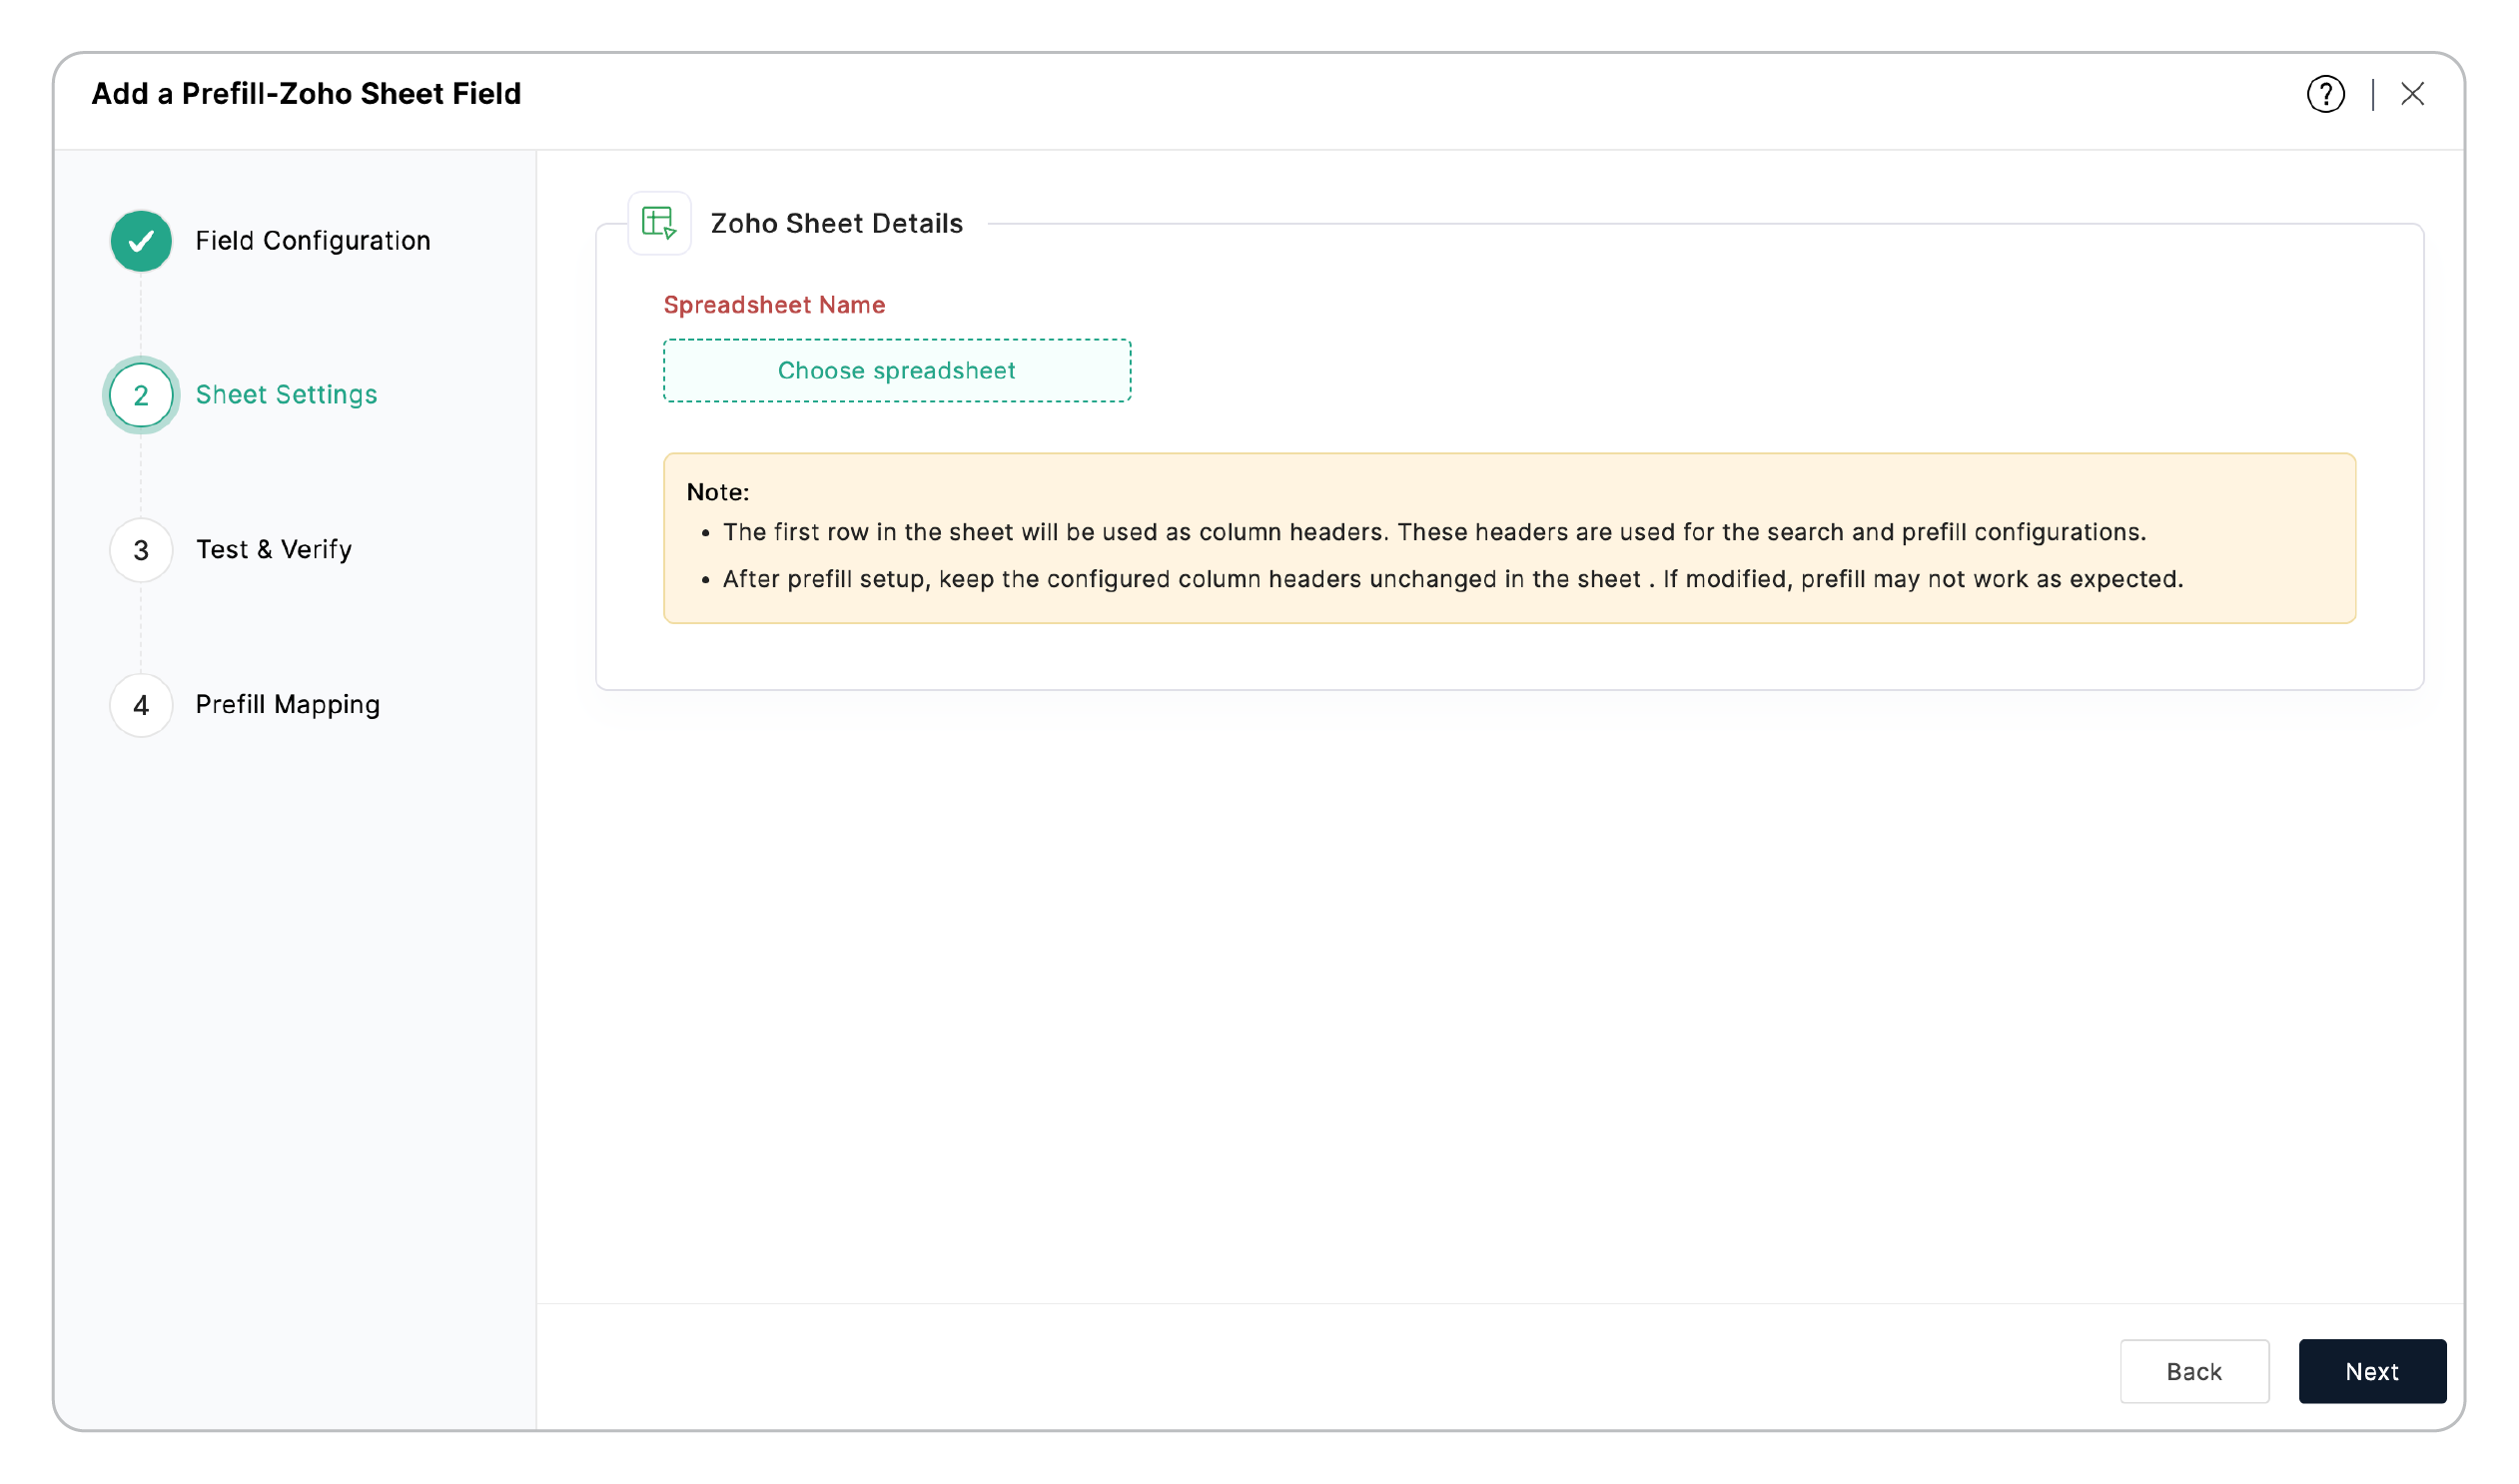This screenshot has height=1484, width=2519.
Task: Click the note about keeping headers unchanged
Action: click(1453, 579)
